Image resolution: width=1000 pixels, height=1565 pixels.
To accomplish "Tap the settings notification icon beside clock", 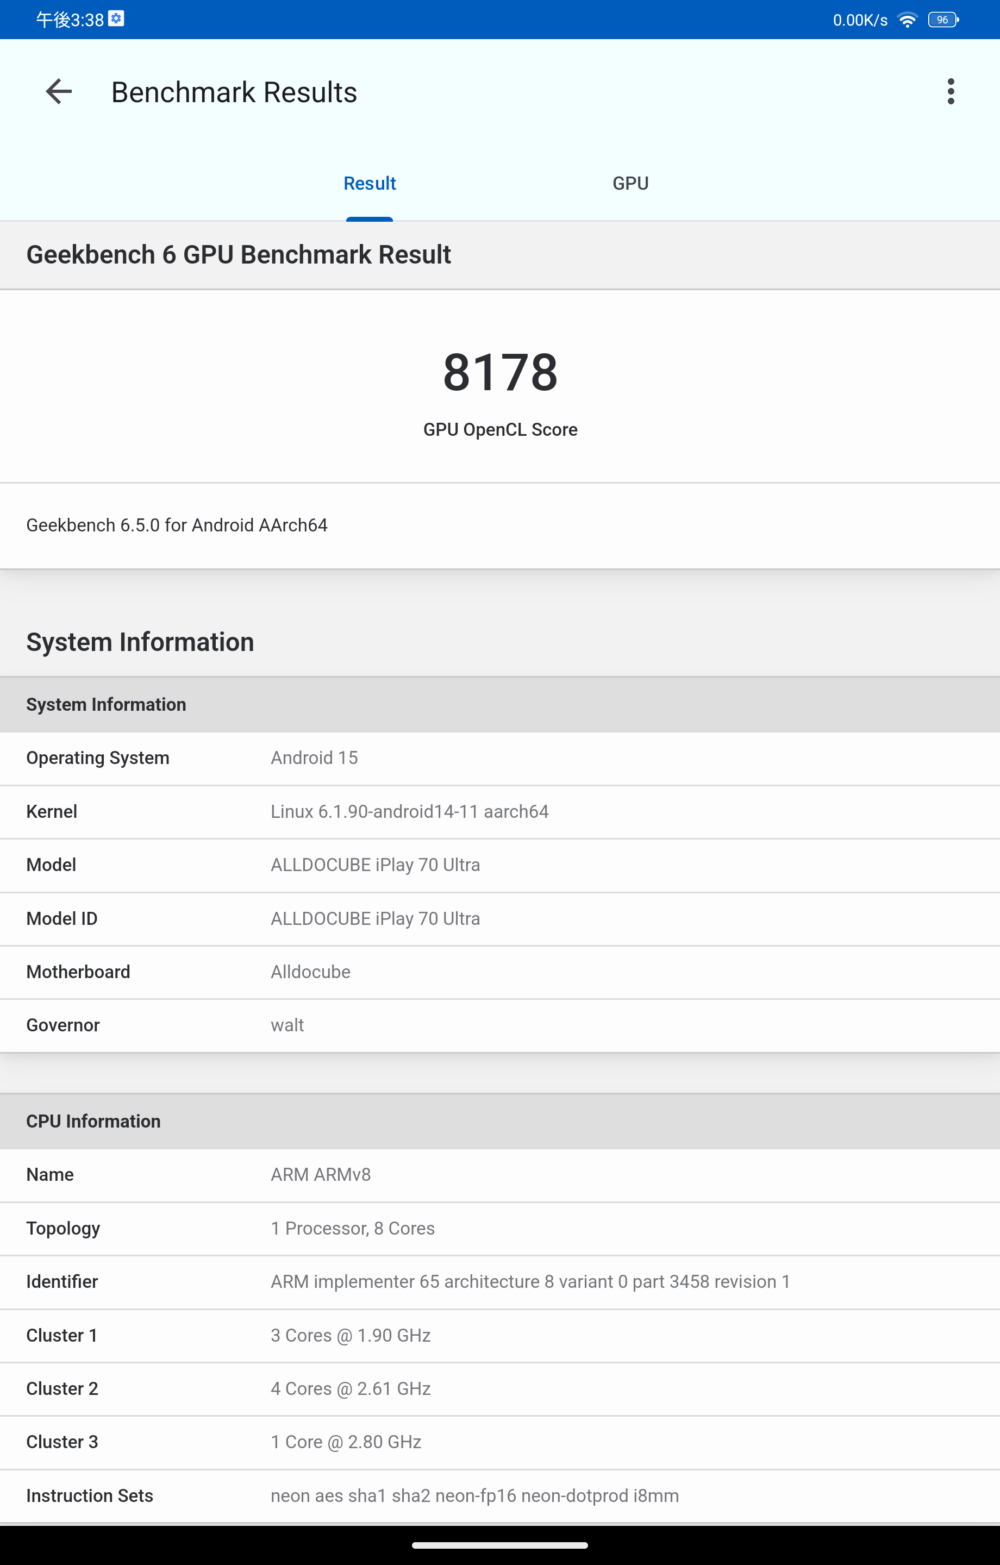I will tap(117, 19).
